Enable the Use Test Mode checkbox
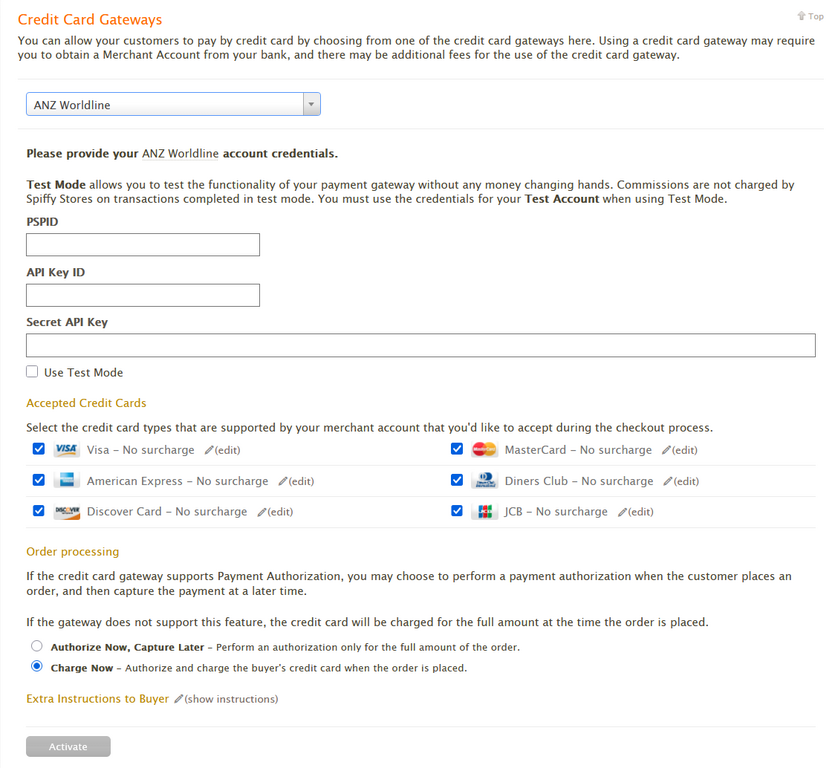The height and width of the screenshot is (768, 838). pyautogui.click(x=32, y=372)
